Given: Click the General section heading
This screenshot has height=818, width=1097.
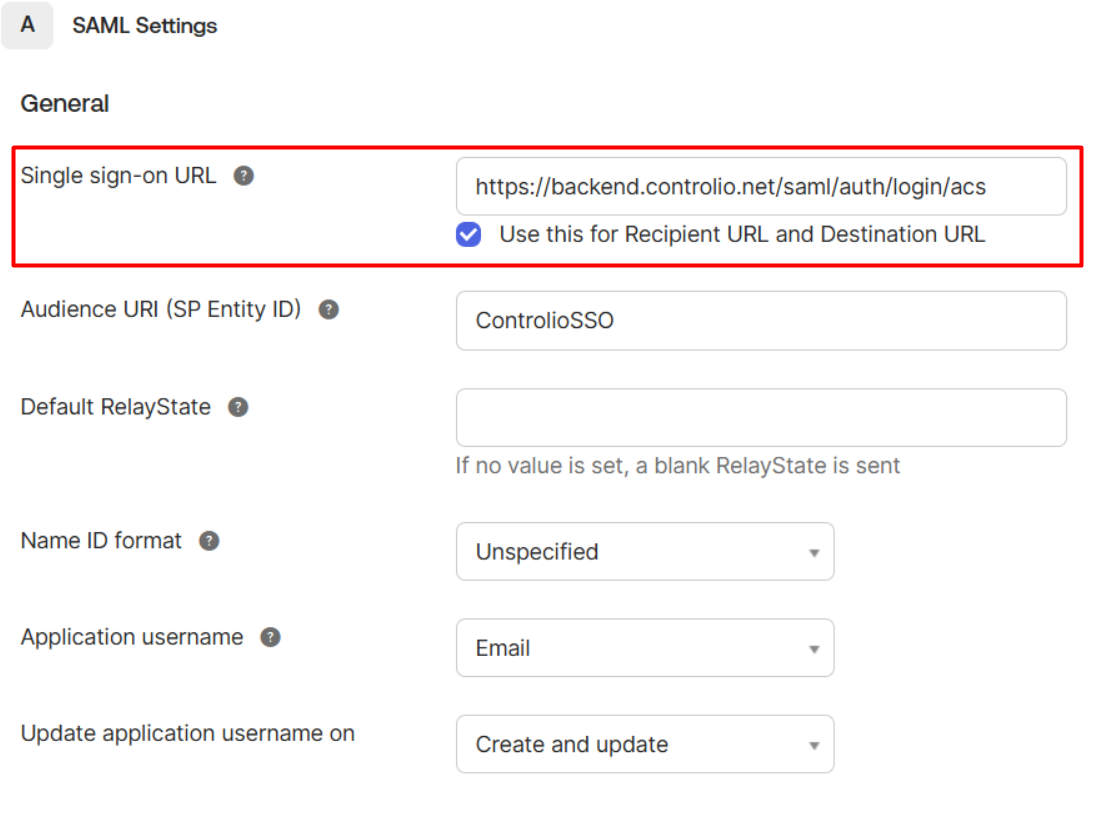Looking at the screenshot, I should coord(65,104).
